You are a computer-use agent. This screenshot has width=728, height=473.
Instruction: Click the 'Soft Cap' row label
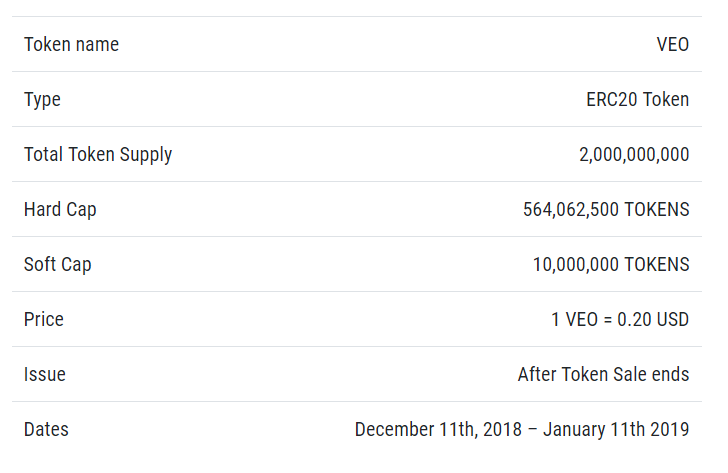click(x=58, y=265)
